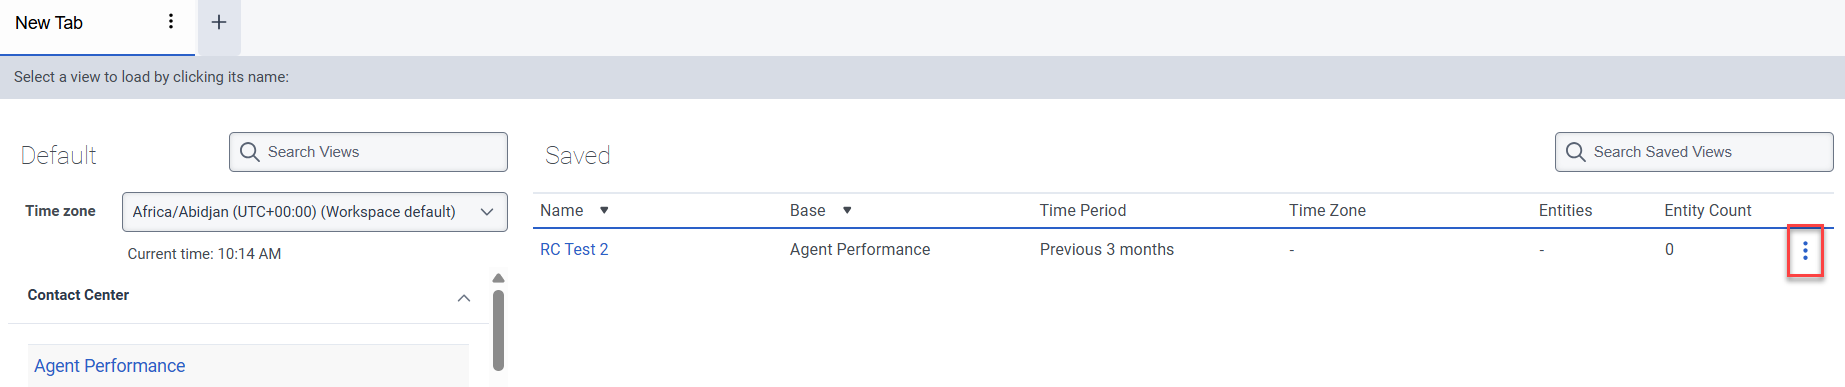Sort saved views by Name arrow

[604, 210]
